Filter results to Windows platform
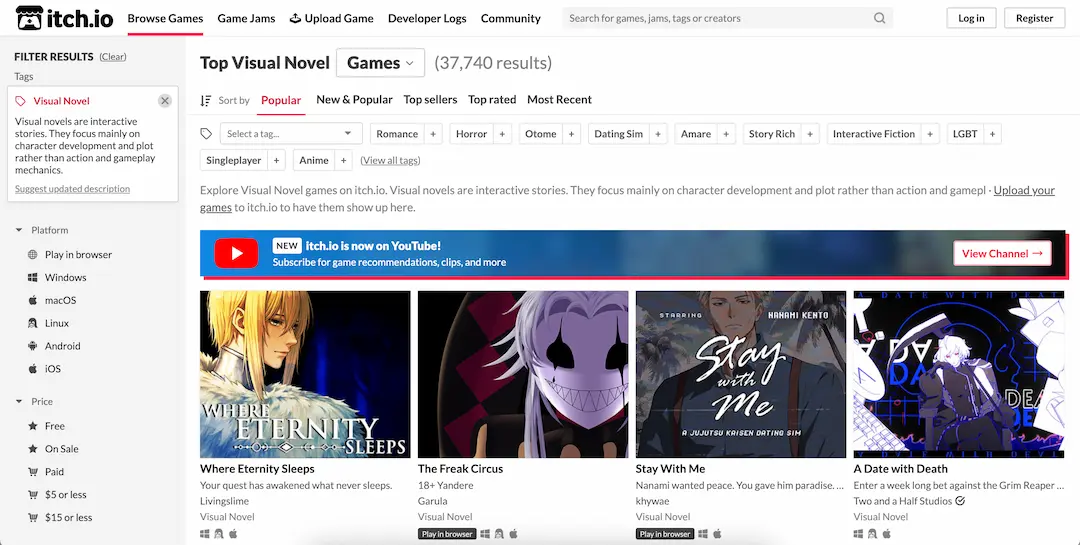Screen dimensions: 1080x545 [x=65, y=278]
